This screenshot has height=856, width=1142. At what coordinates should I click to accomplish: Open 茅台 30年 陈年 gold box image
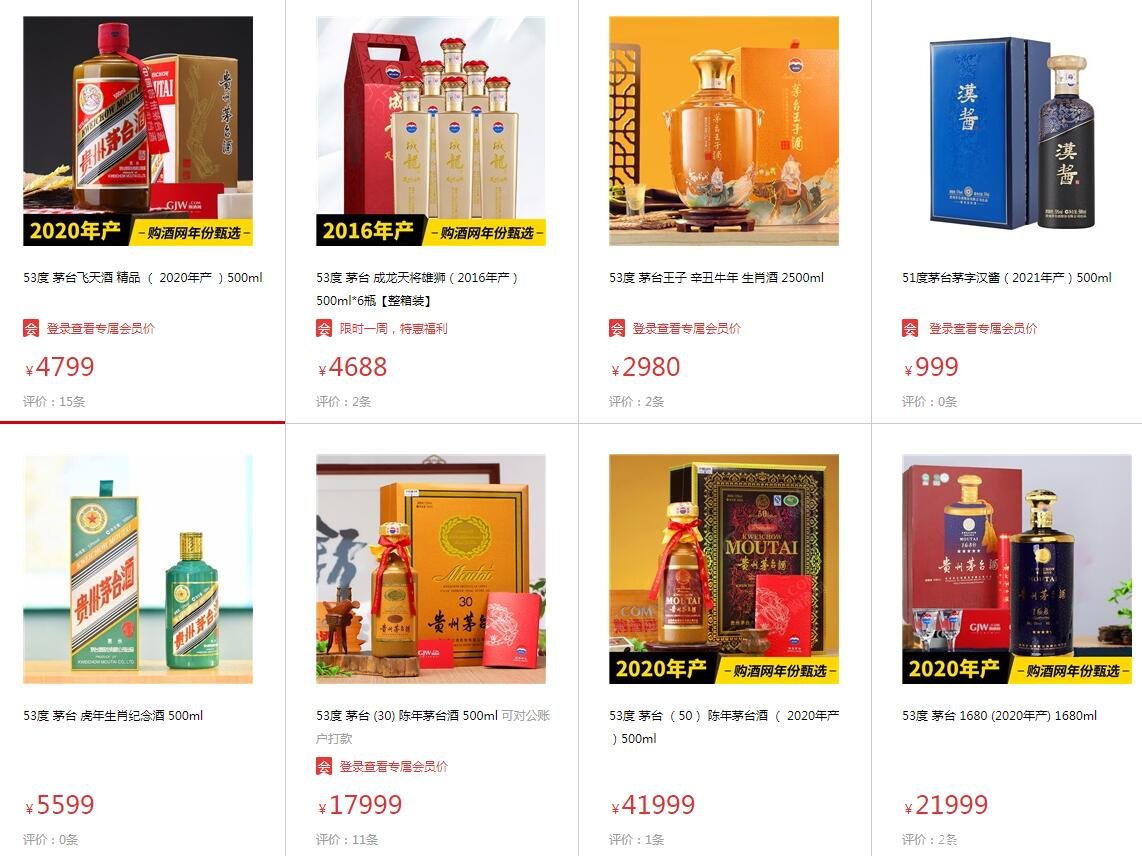click(x=431, y=569)
